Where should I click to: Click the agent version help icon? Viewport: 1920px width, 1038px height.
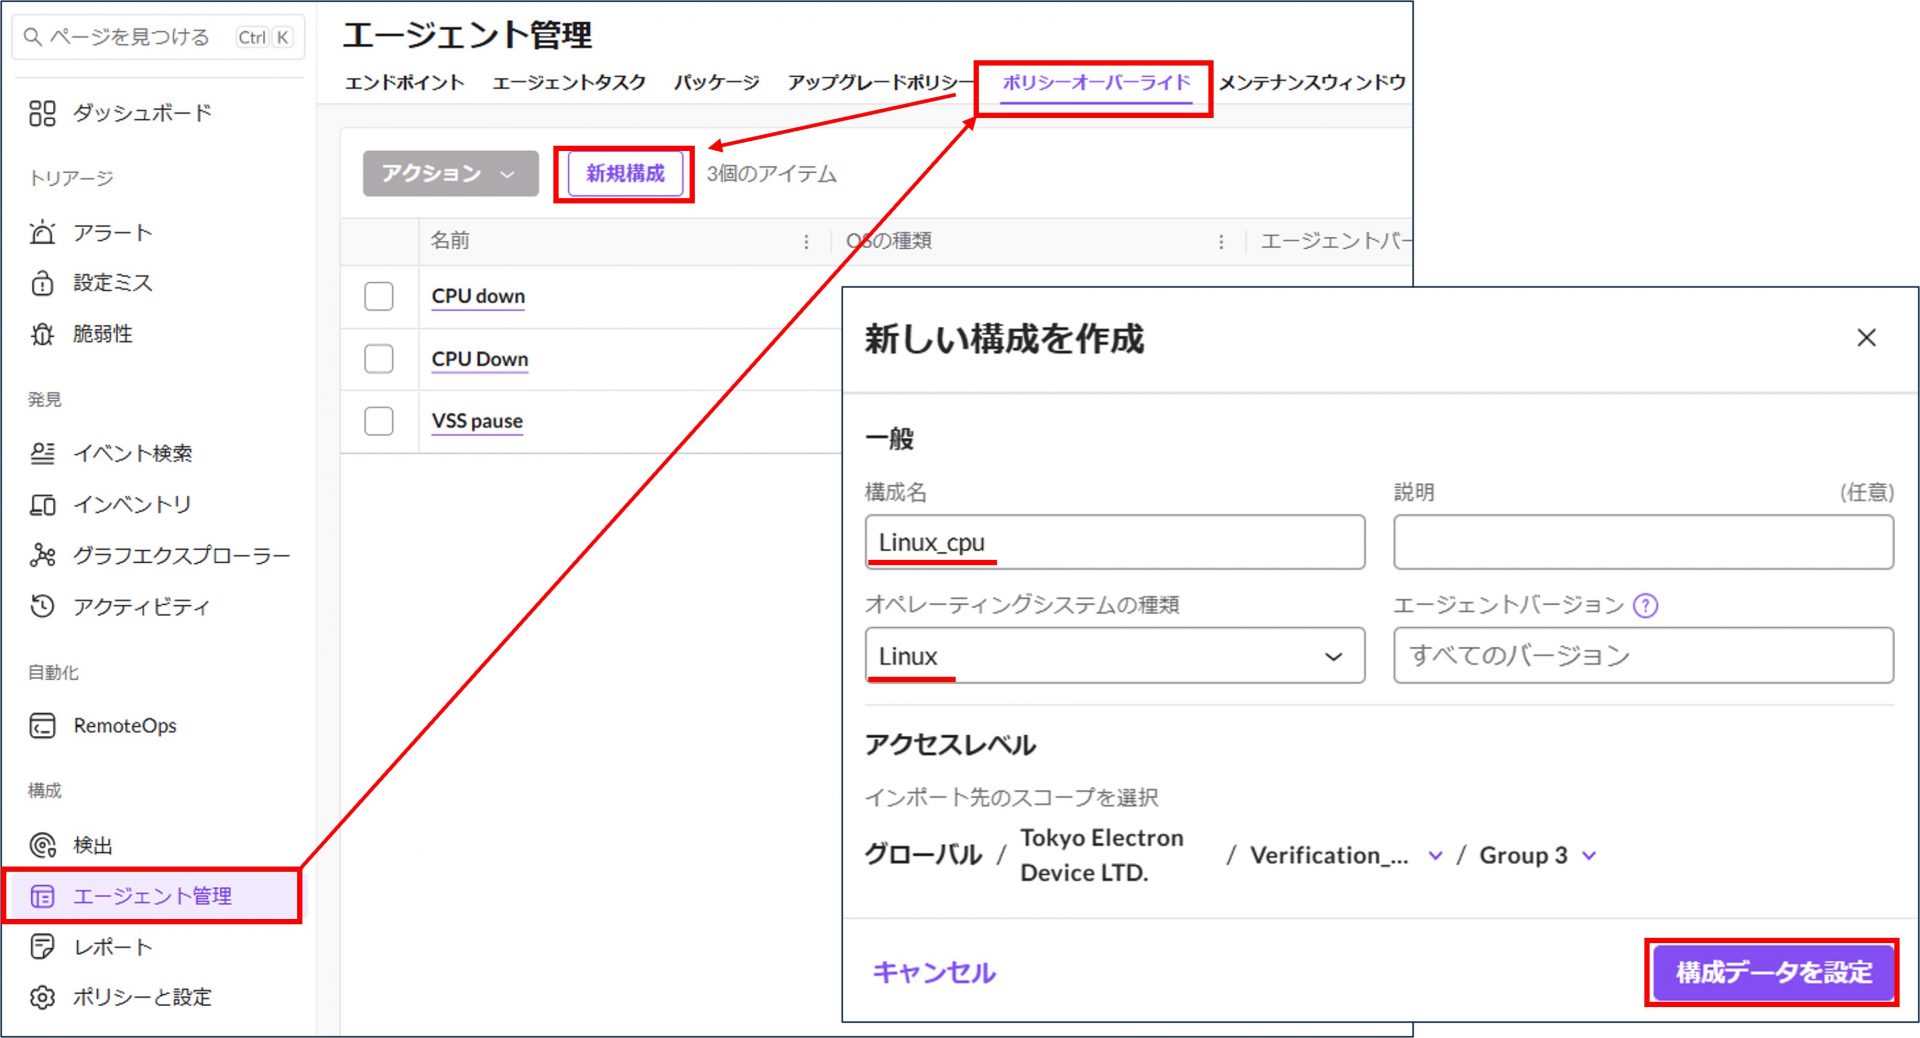click(1645, 605)
